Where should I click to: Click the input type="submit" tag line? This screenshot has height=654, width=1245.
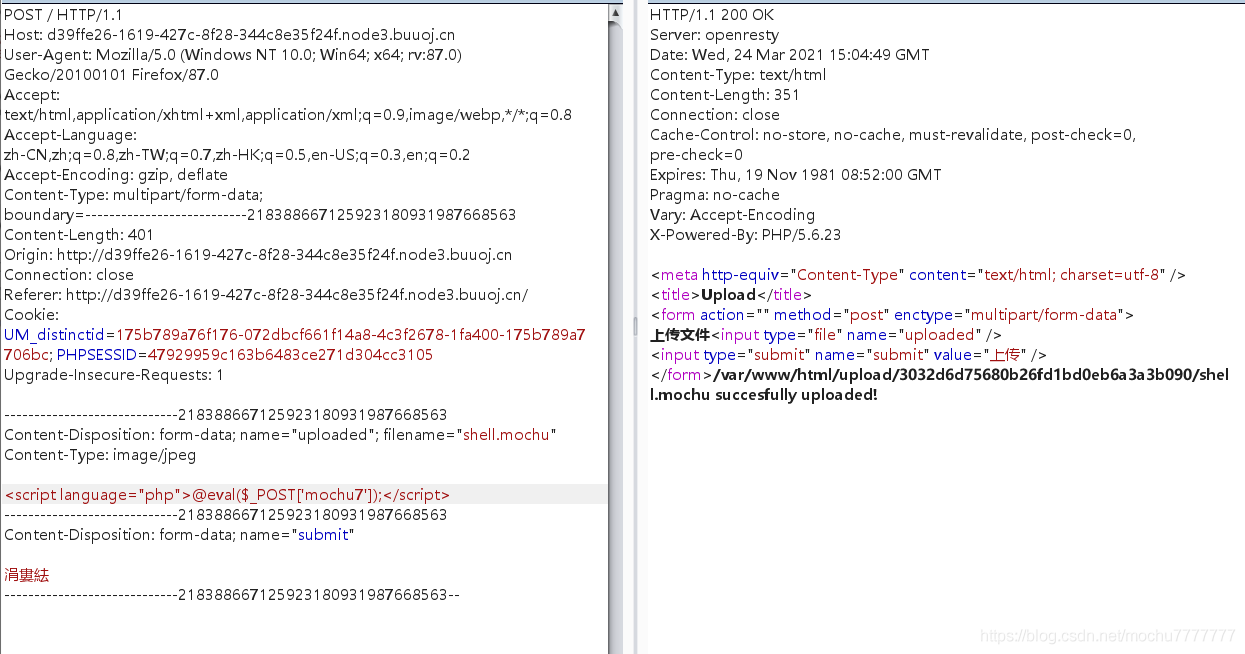(848, 354)
